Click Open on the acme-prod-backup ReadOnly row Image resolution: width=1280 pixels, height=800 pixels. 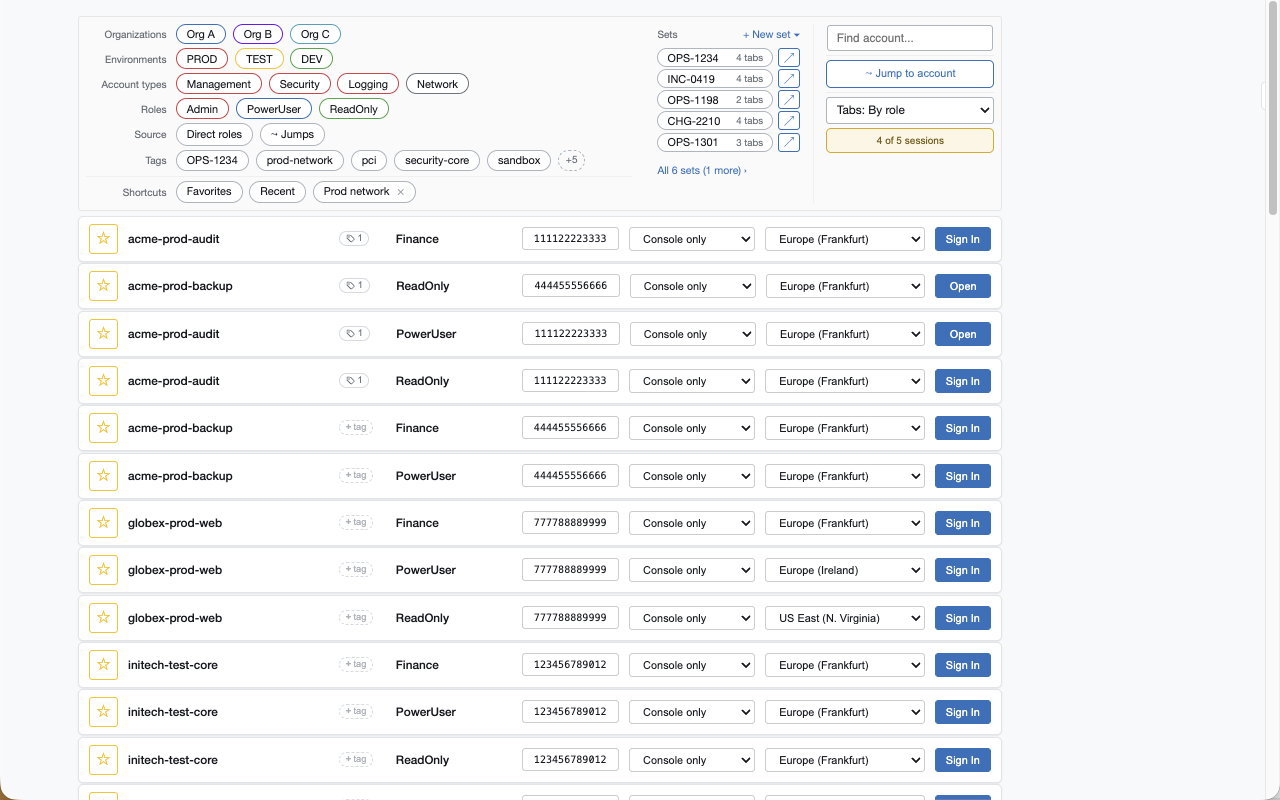(963, 286)
